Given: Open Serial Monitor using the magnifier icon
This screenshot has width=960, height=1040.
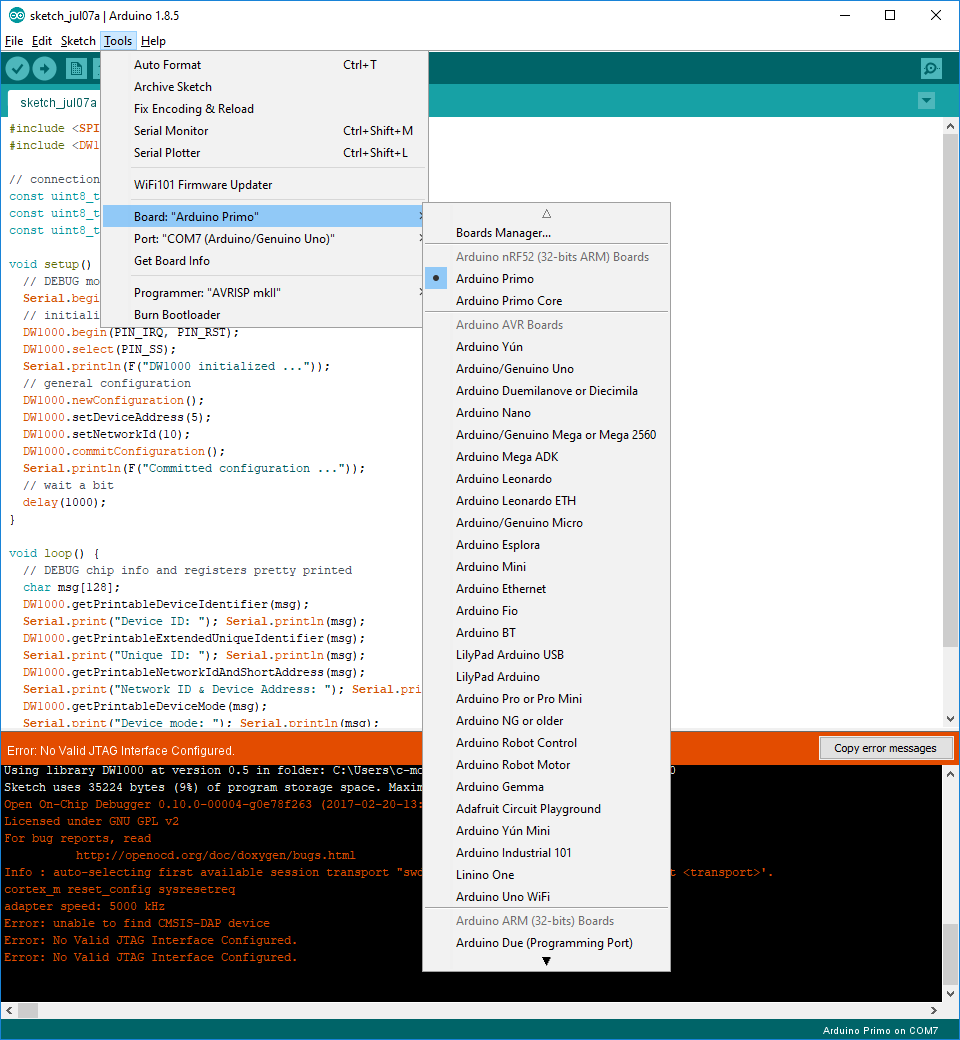Looking at the screenshot, I should click(931, 68).
